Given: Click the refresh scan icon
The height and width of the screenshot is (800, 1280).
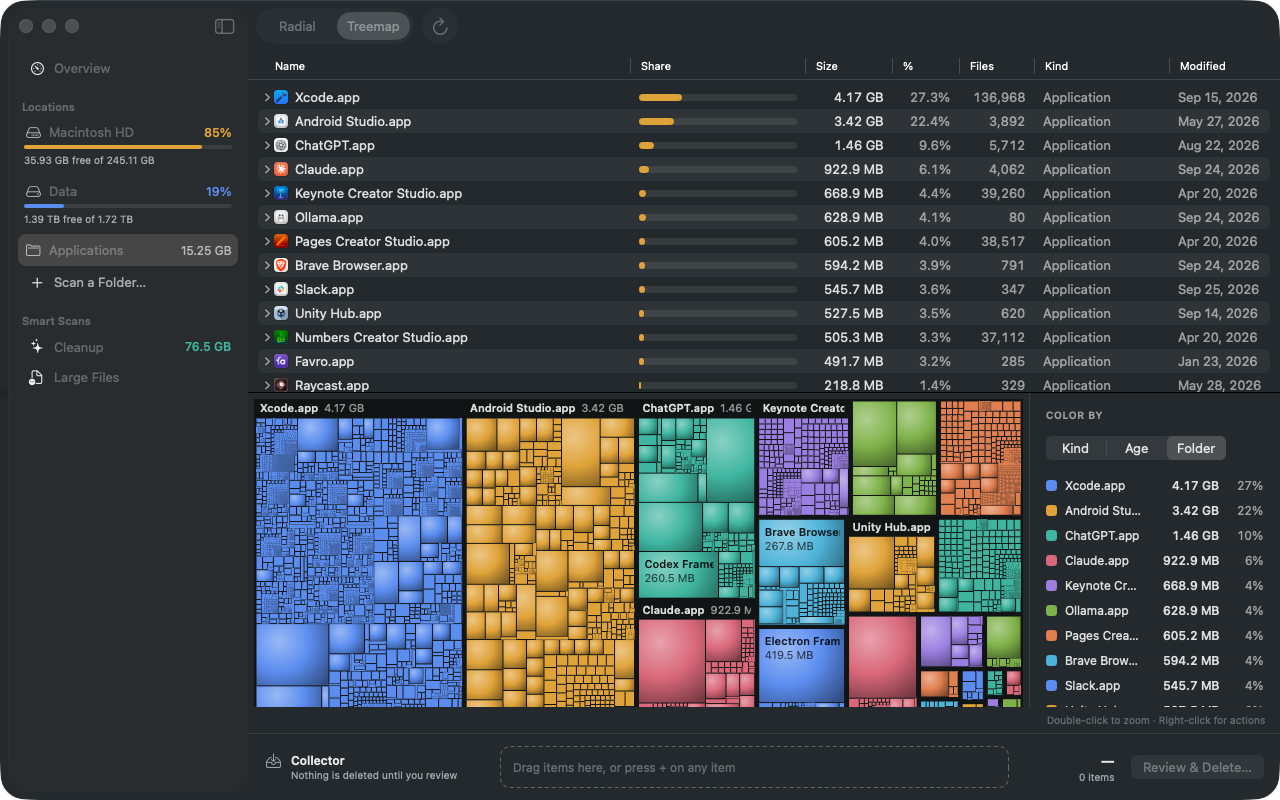Looking at the screenshot, I should coord(440,27).
